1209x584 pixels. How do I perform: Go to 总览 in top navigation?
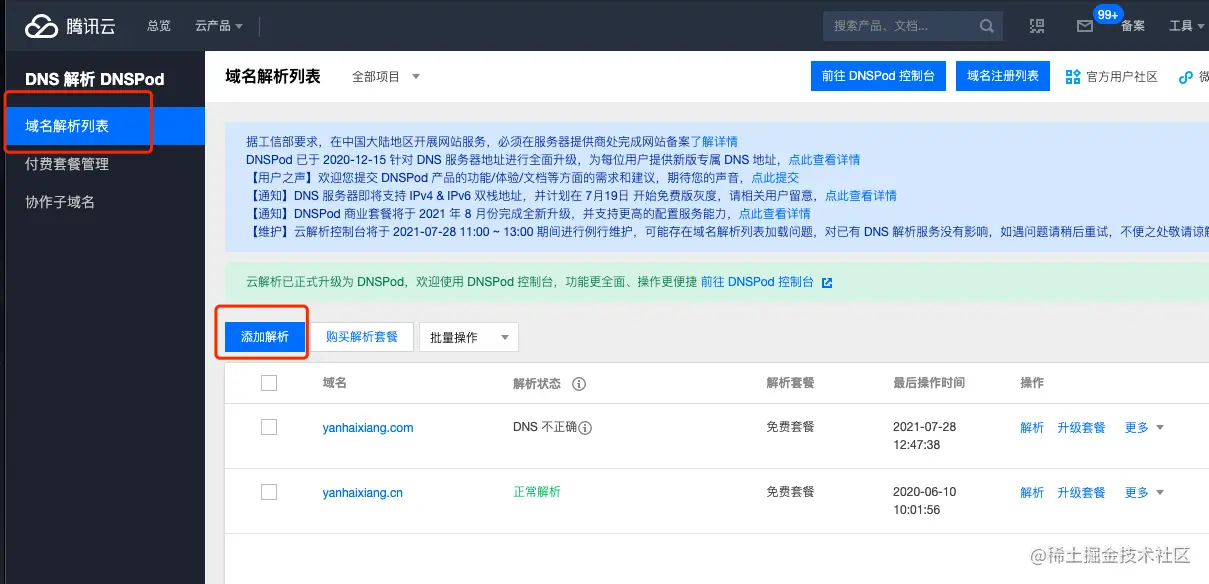tap(159, 26)
